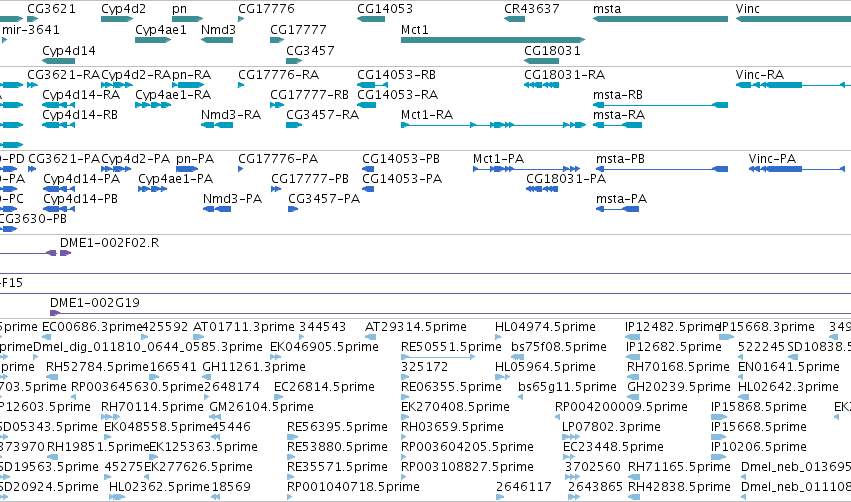The width and height of the screenshot is (851, 502).
Task: Open the pn gene label
Action: point(180,9)
